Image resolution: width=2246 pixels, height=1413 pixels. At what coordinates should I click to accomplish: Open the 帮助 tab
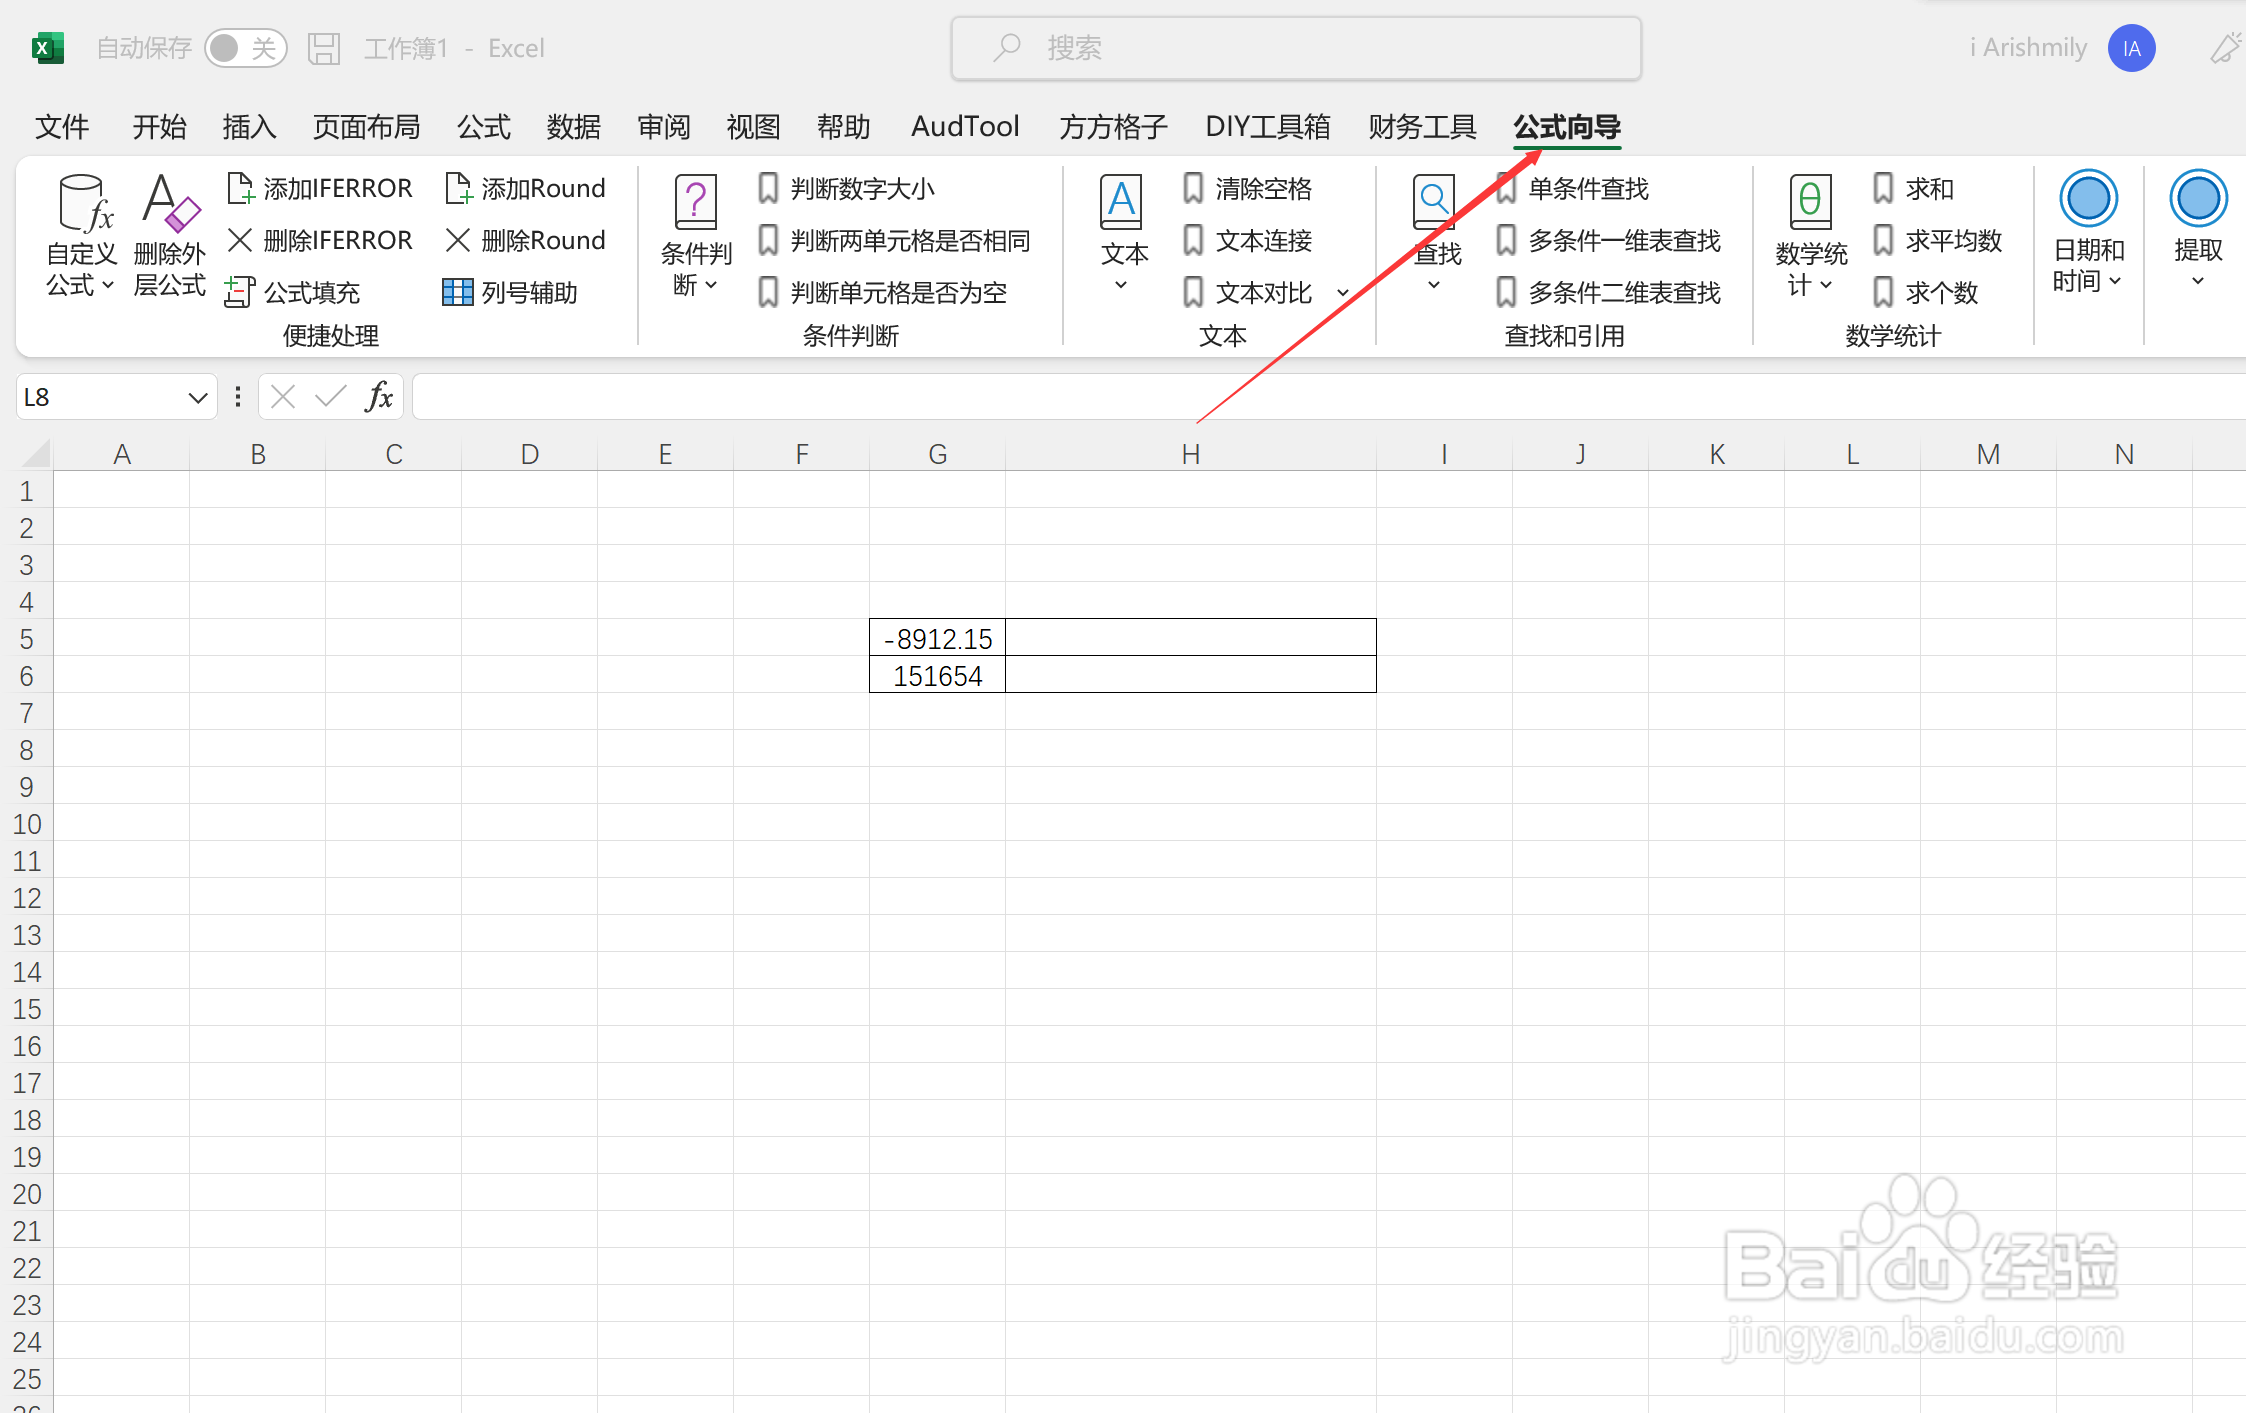tap(843, 127)
